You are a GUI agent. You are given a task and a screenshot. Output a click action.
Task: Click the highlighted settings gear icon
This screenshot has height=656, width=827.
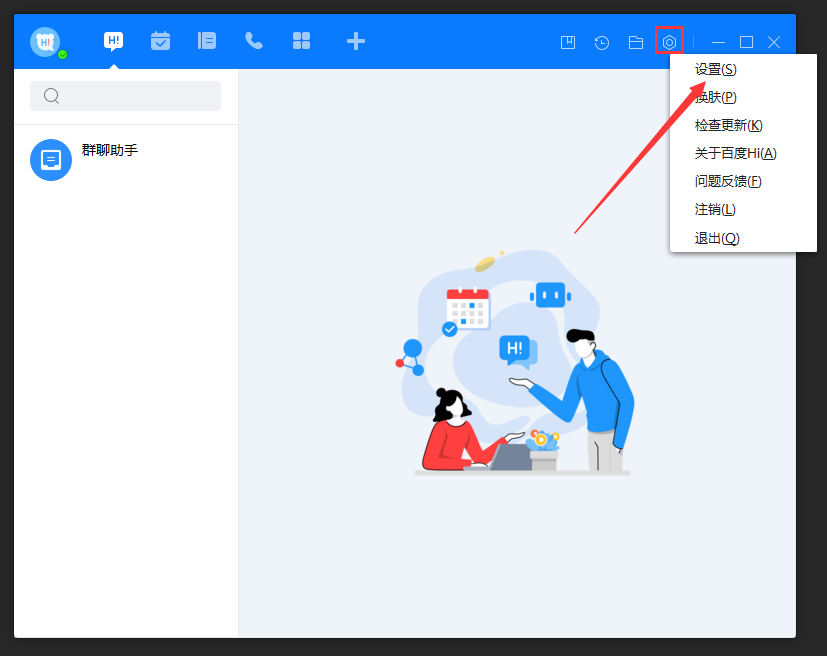coord(668,41)
